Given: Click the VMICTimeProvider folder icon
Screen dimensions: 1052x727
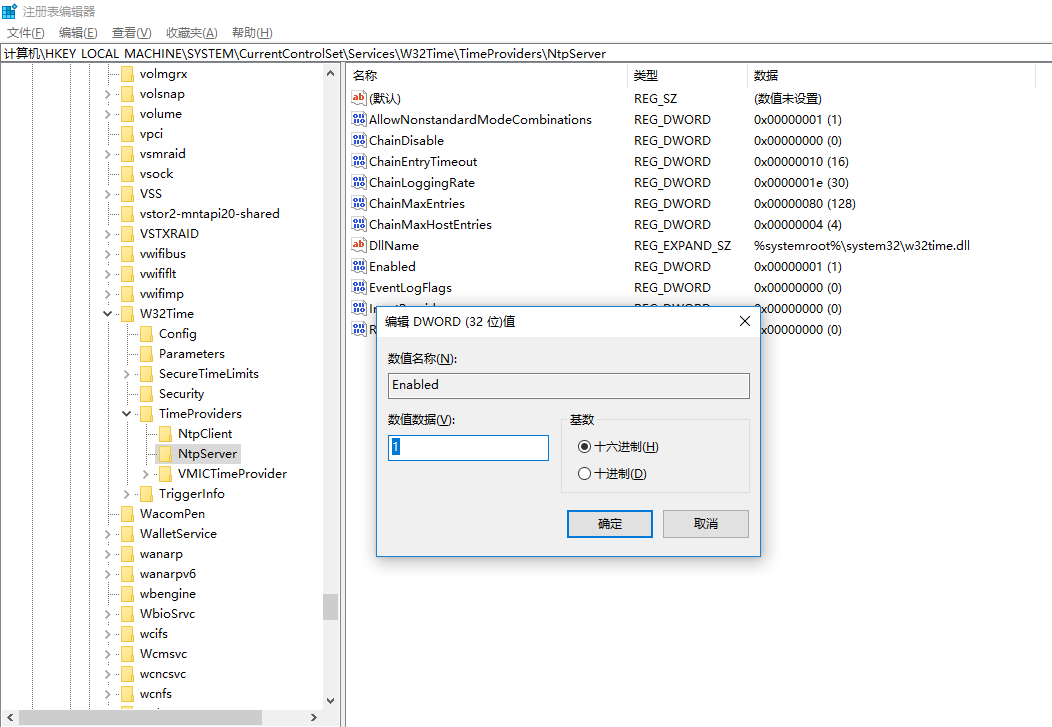Looking at the screenshot, I should [x=165, y=474].
